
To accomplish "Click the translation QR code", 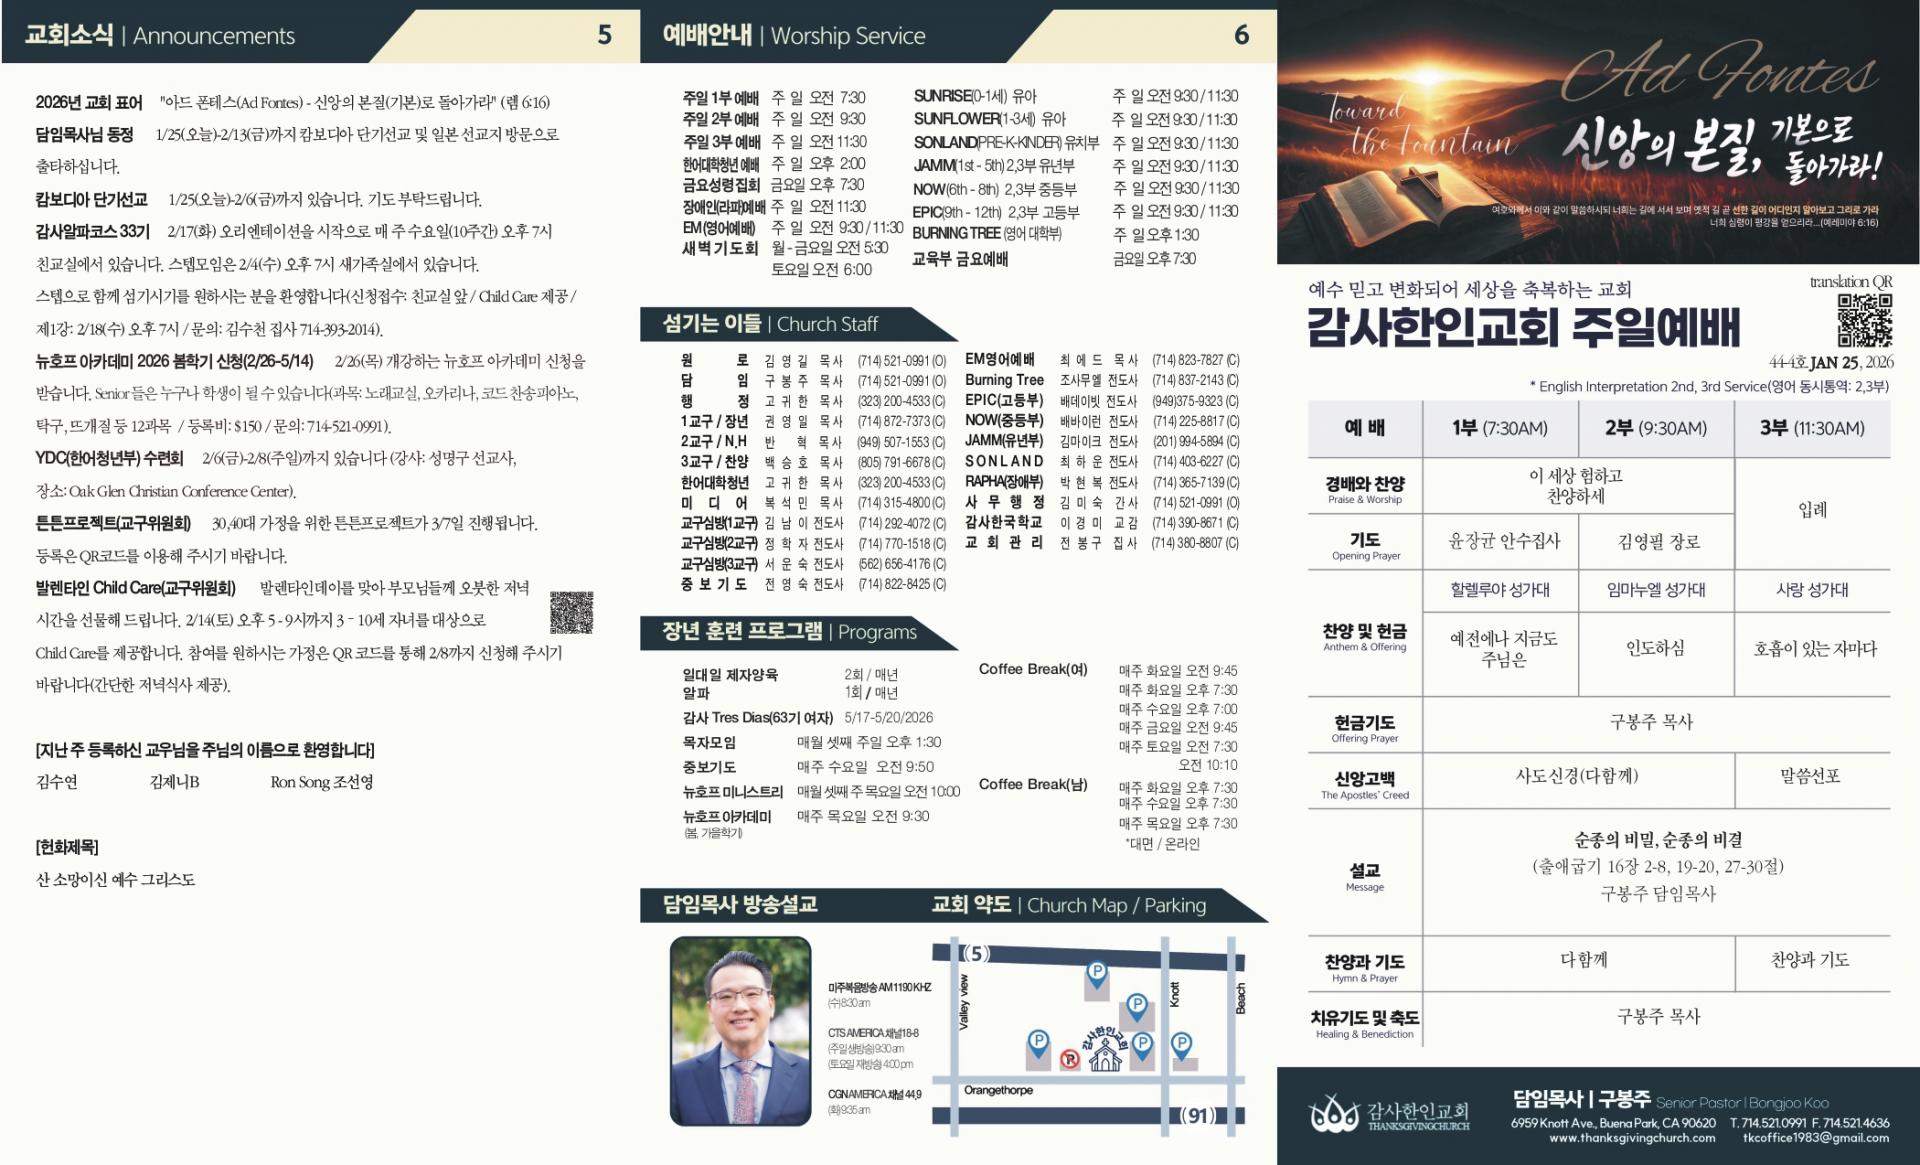I will tap(1864, 320).
